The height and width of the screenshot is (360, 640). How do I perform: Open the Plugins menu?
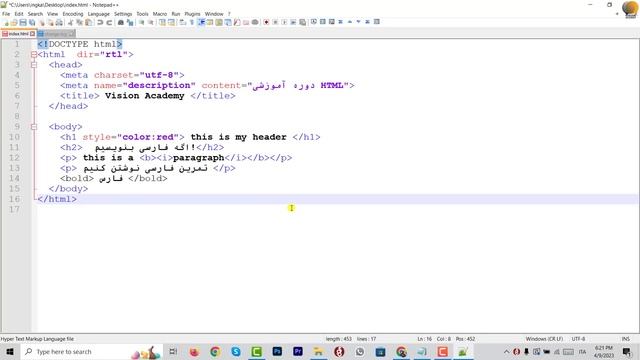192,14
